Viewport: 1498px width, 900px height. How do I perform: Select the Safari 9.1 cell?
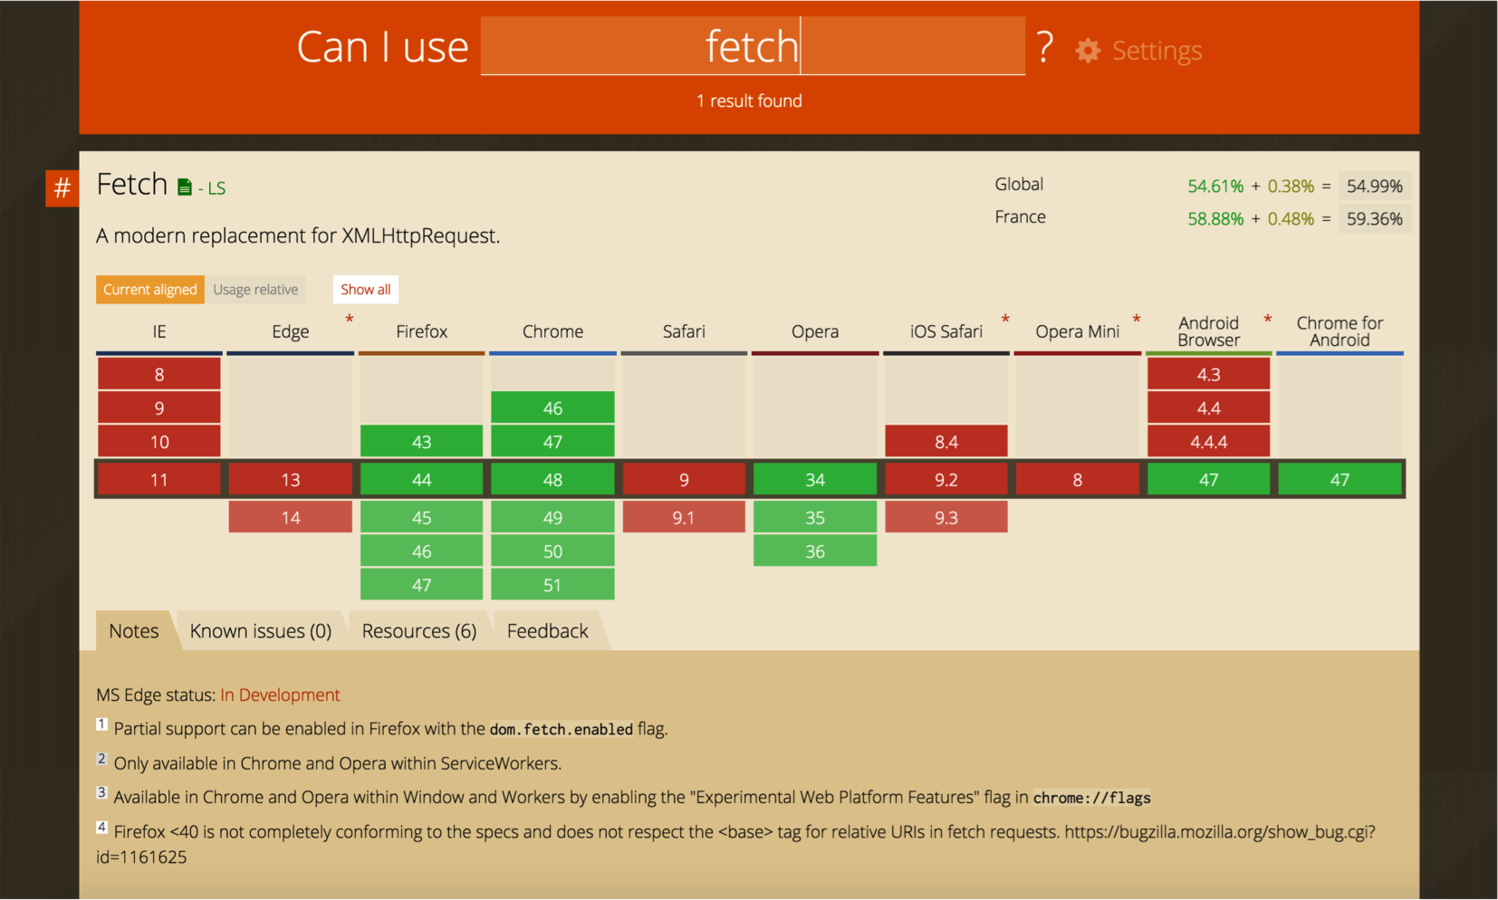coord(684,517)
